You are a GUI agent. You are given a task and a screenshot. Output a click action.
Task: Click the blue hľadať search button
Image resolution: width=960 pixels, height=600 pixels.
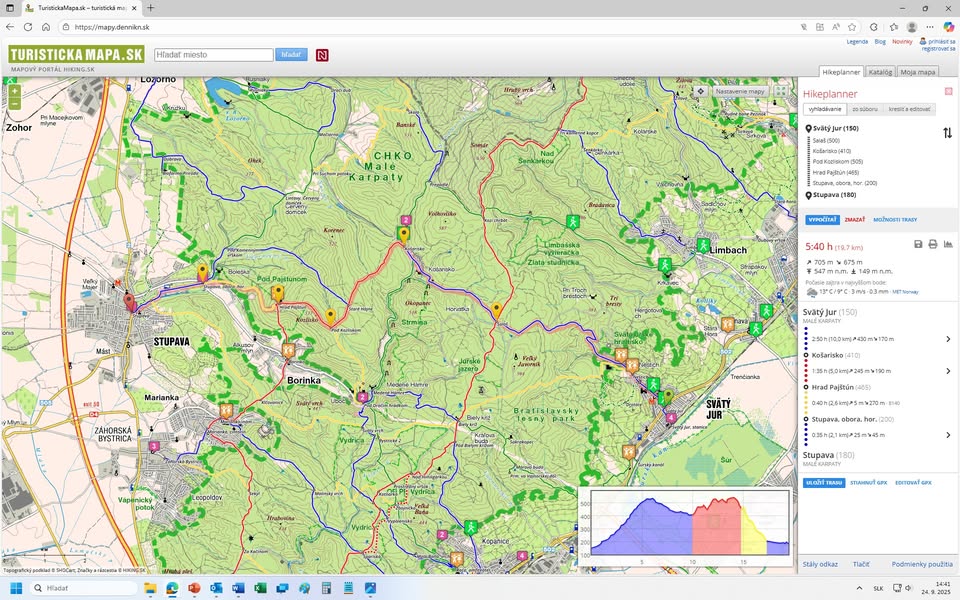coord(291,54)
